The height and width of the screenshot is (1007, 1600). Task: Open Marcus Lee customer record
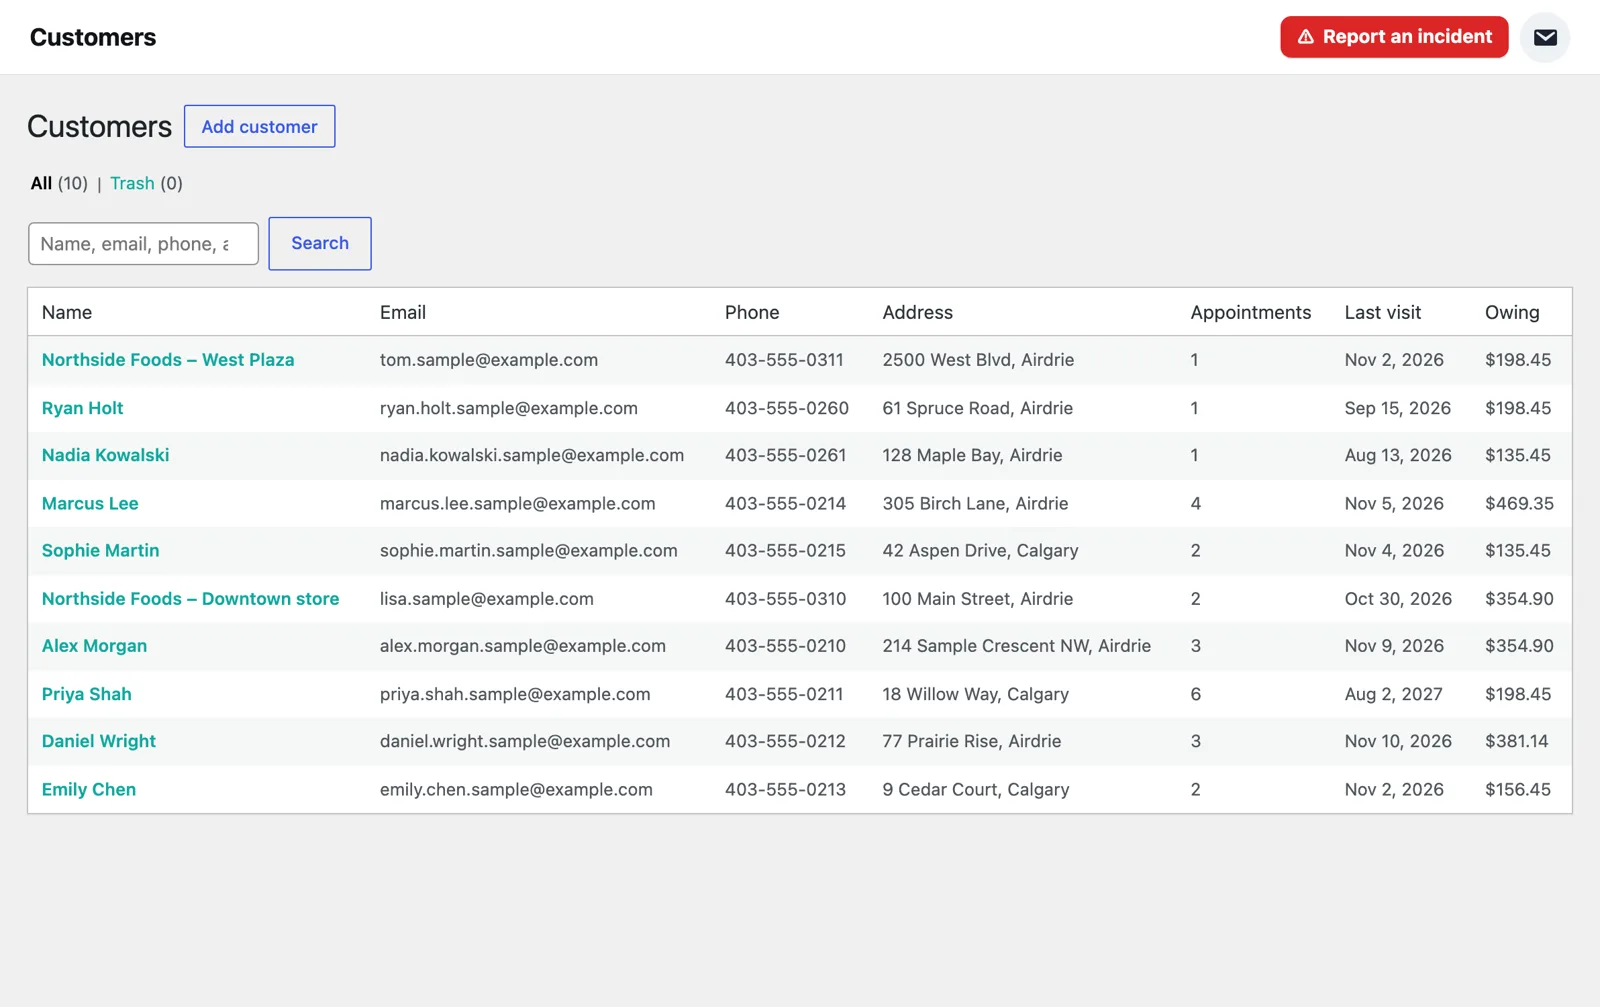pos(90,503)
